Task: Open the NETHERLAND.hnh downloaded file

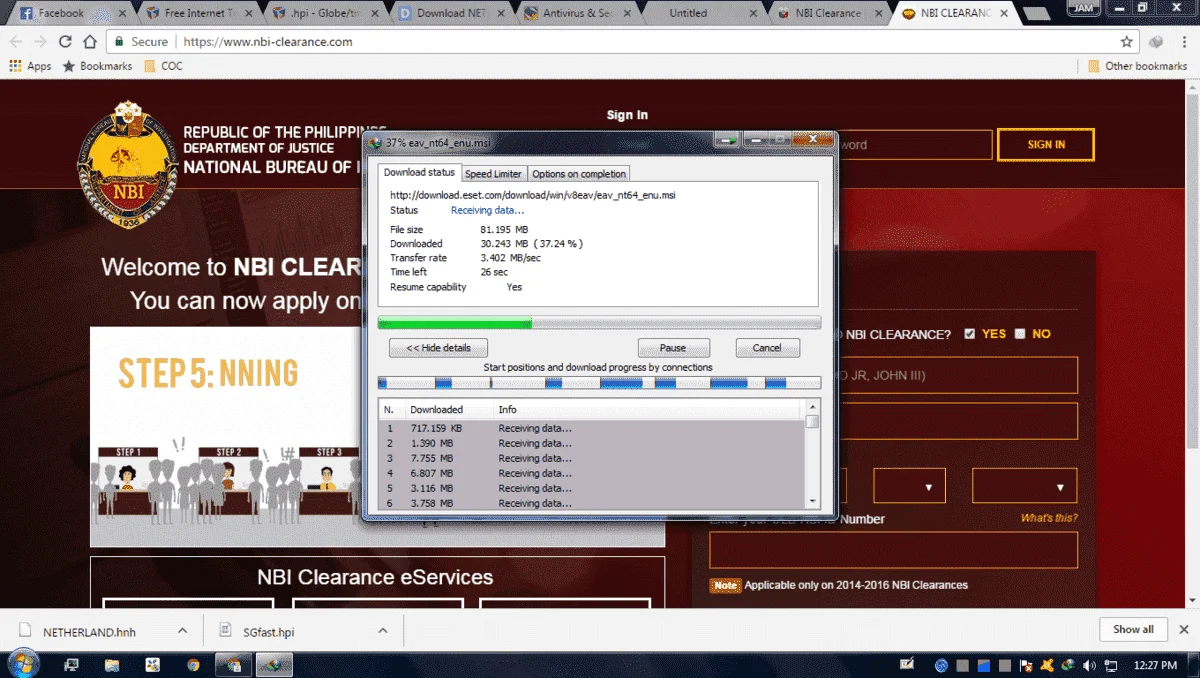Action: click(88, 632)
